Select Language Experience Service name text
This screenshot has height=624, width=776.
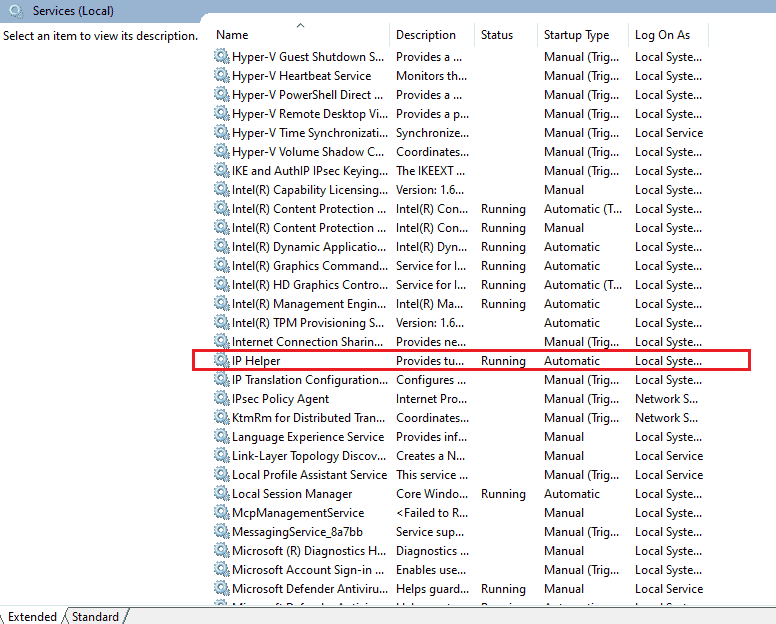[x=308, y=437]
